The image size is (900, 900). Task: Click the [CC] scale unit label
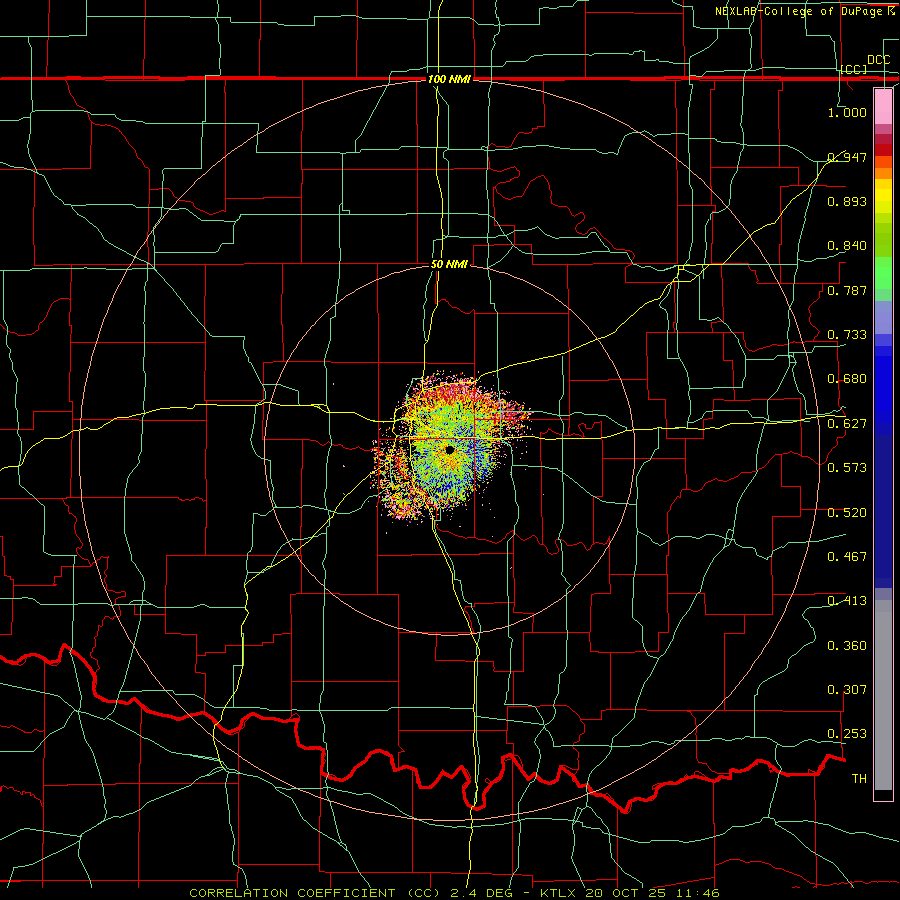click(x=854, y=69)
